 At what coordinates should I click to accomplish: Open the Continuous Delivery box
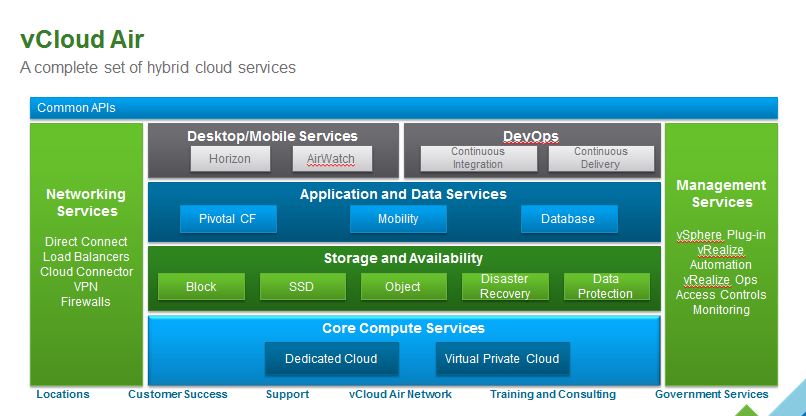(601, 158)
